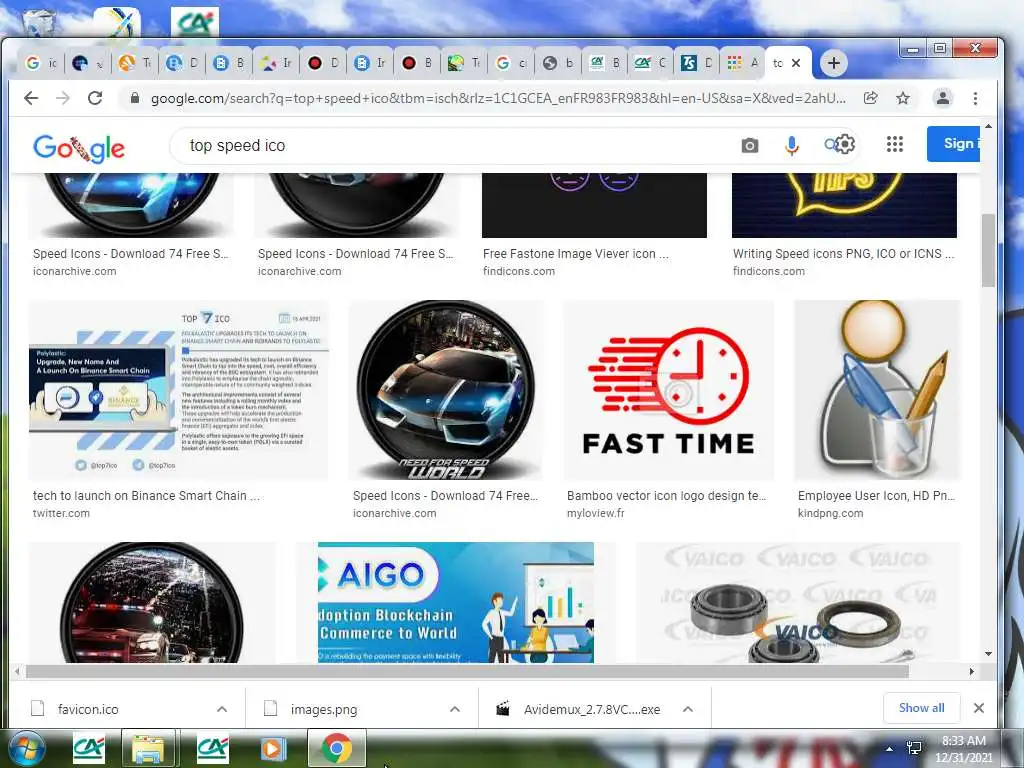Screen dimensions: 1024x768
Task: Click the Chrome icon in the taskbar
Action: 336,749
